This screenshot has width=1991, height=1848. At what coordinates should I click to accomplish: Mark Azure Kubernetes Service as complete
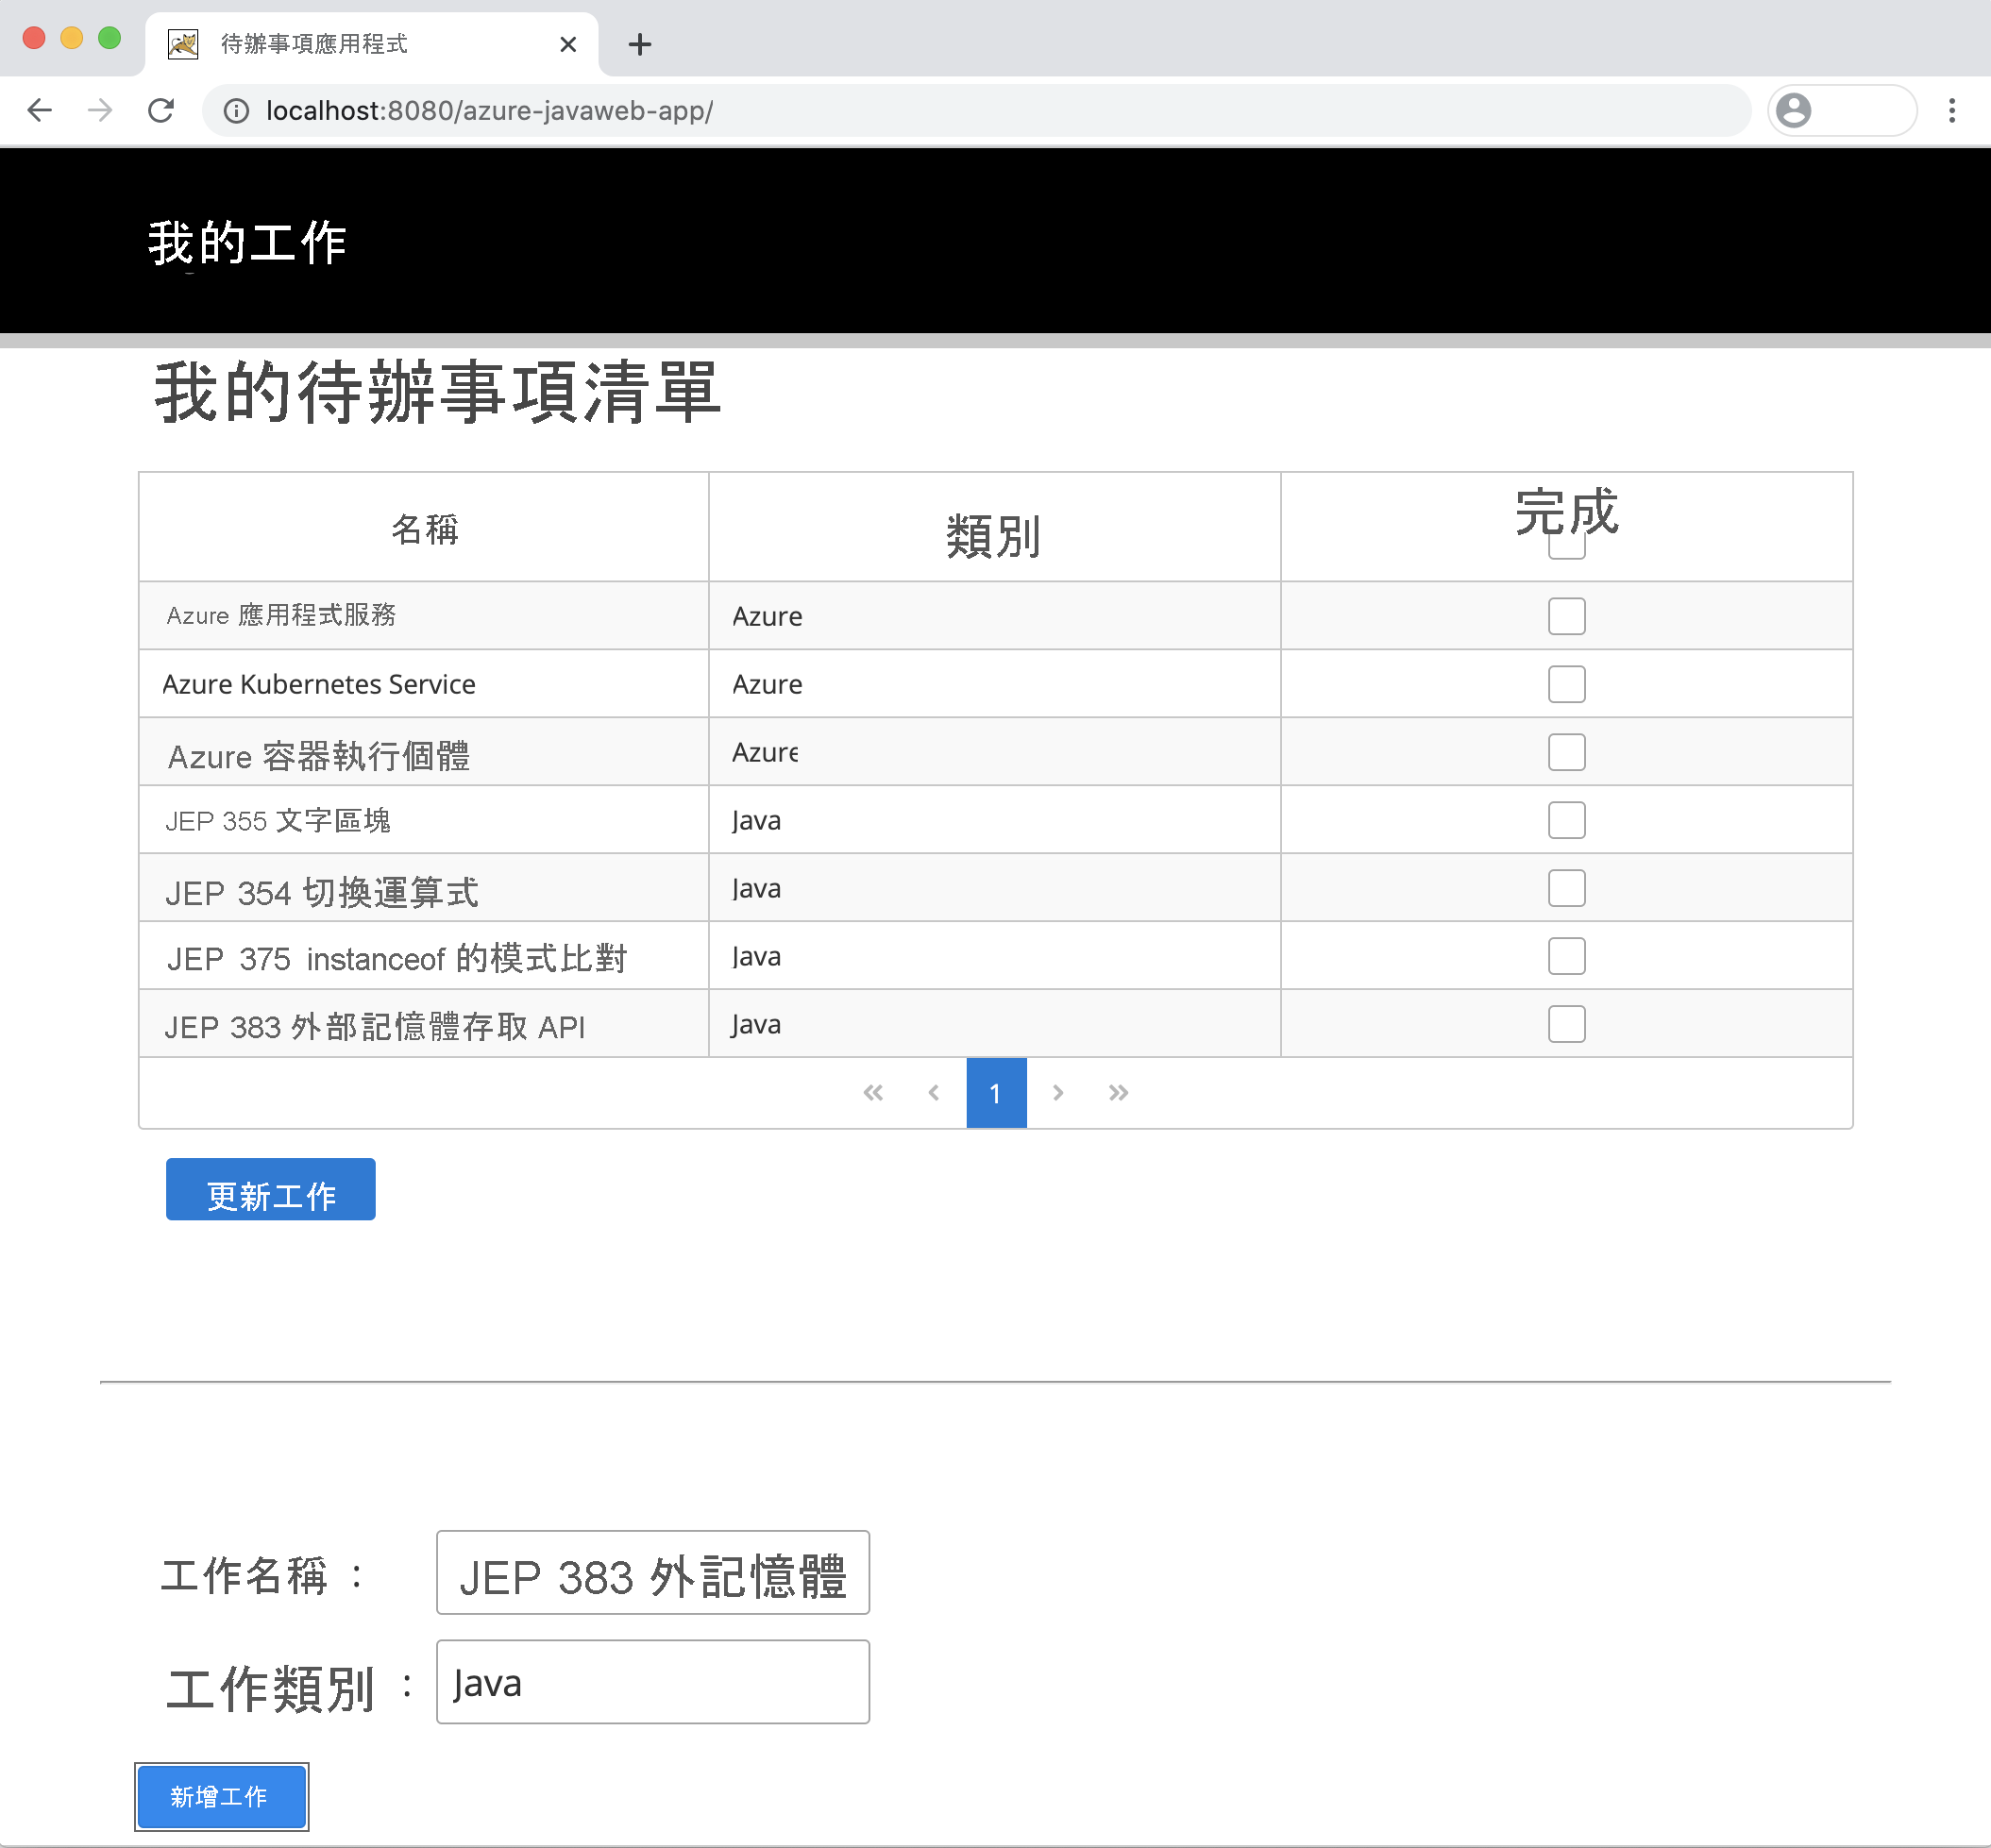click(x=1566, y=684)
